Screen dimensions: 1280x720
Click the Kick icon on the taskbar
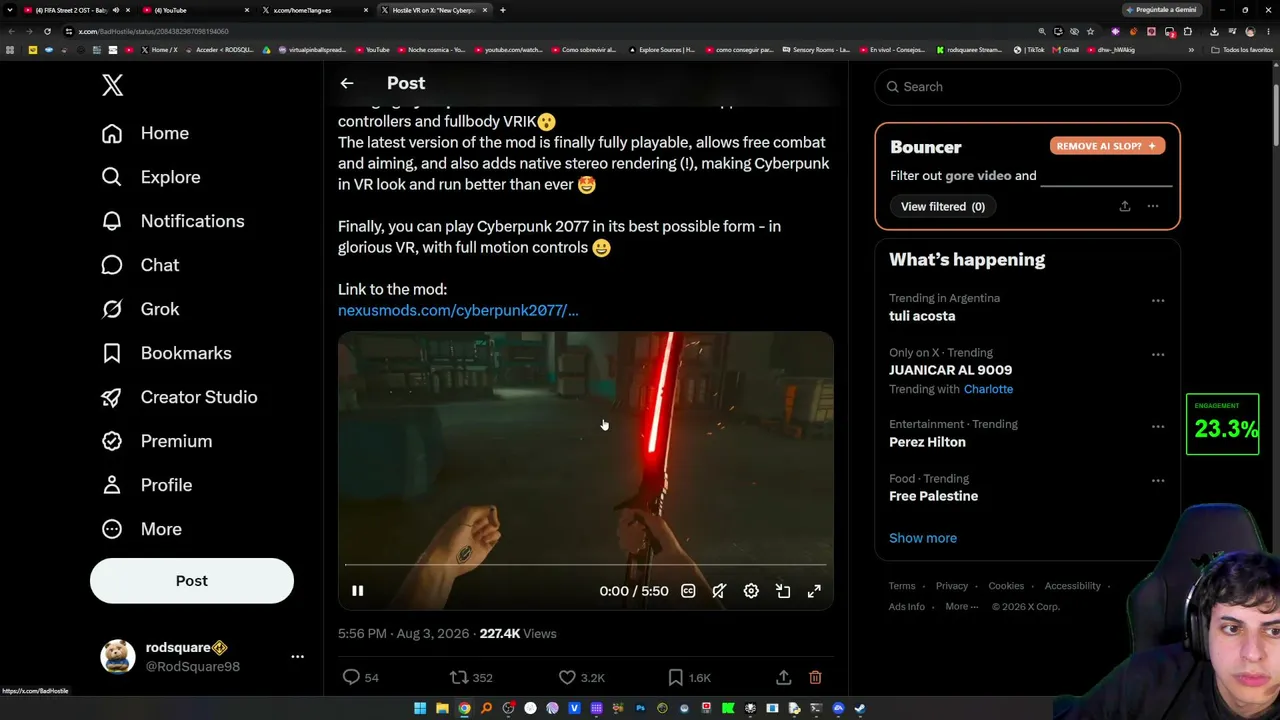click(728, 708)
